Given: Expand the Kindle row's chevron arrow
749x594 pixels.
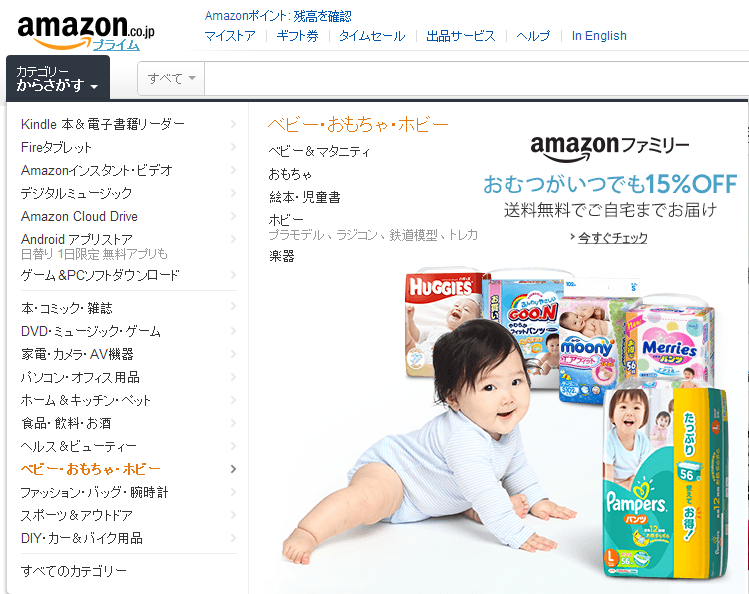Looking at the screenshot, I should coord(233,124).
